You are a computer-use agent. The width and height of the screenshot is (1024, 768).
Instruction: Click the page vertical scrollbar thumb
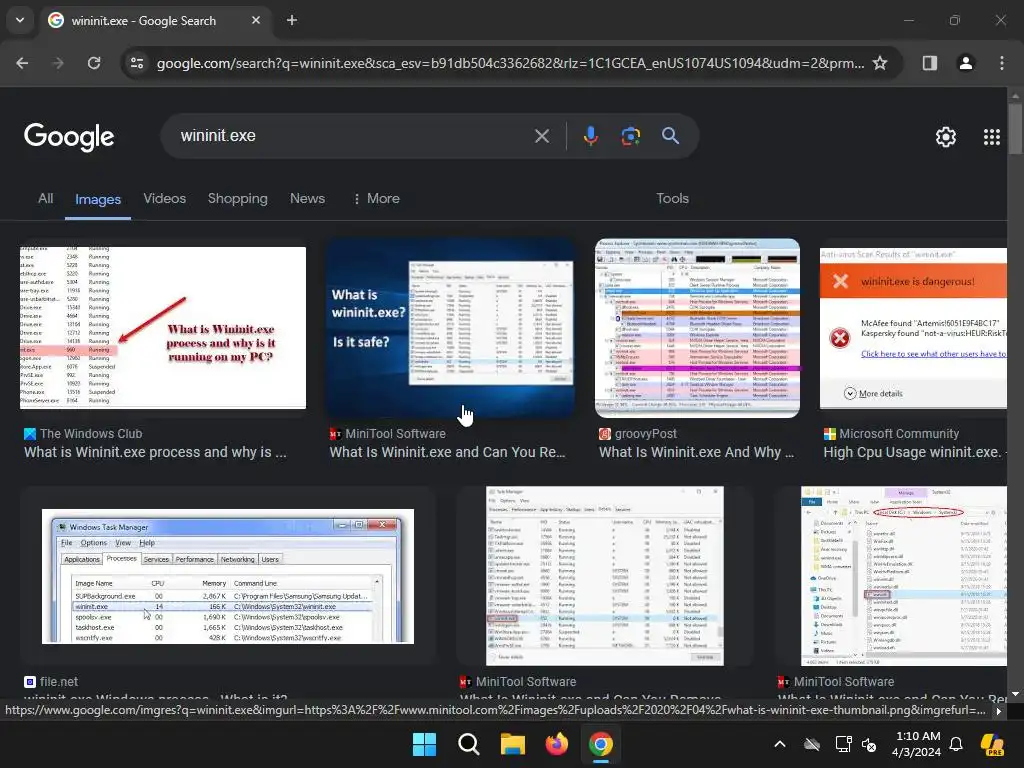[x=1015, y=128]
